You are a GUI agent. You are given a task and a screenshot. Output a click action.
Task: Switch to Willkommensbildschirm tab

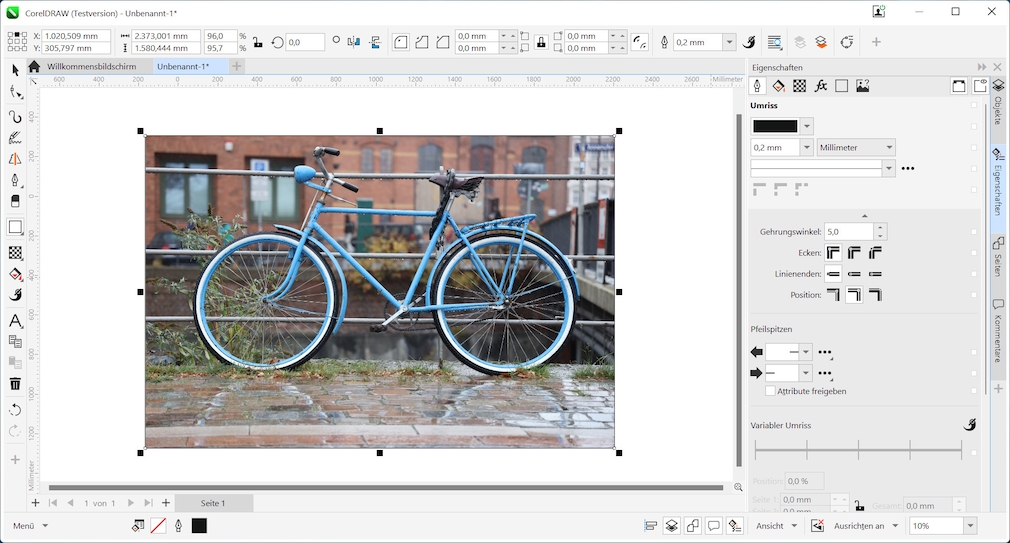tap(91, 66)
